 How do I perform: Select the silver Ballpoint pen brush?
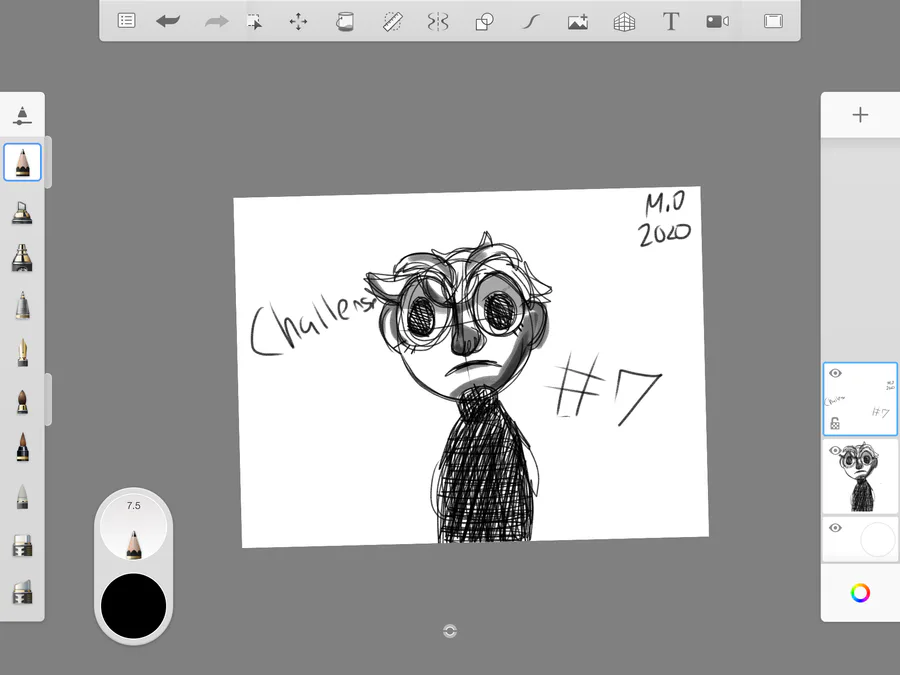point(22,305)
